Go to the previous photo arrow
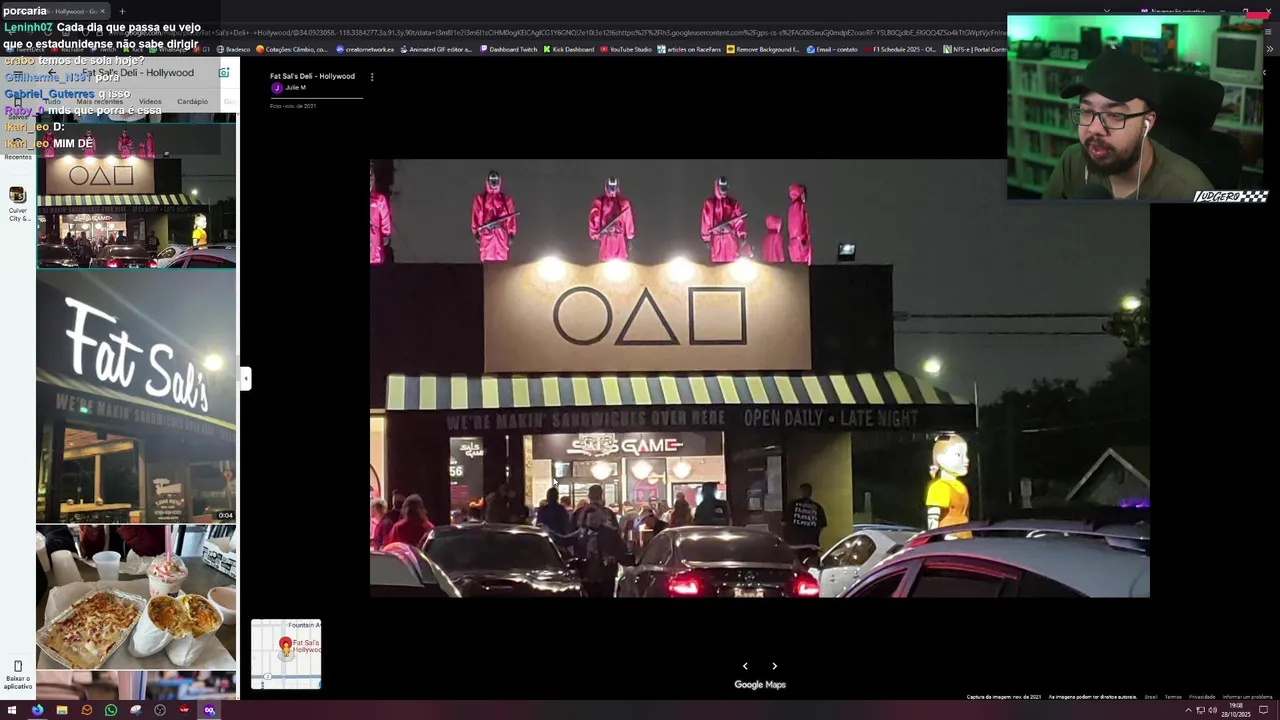This screenshot has height=720, width=1280. click(x=745, y=666)
